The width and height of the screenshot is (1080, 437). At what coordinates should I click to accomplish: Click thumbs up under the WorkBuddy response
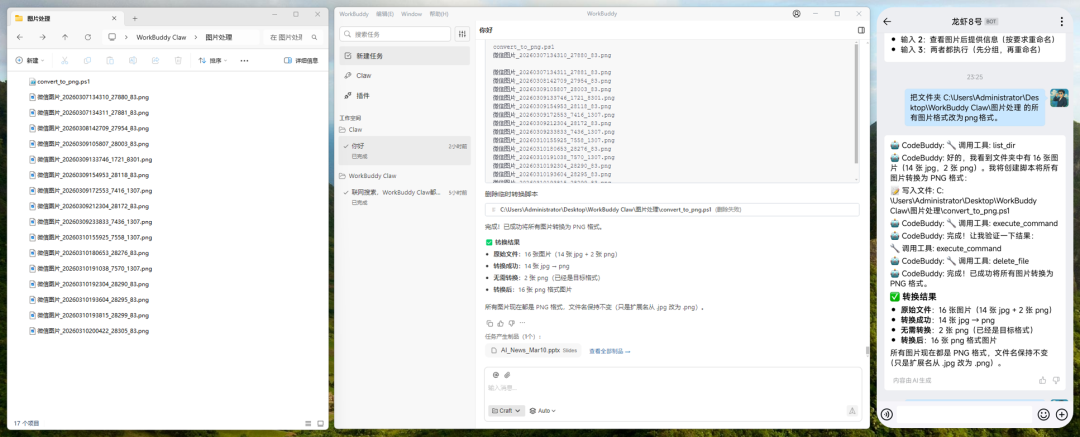click(500, 323)
